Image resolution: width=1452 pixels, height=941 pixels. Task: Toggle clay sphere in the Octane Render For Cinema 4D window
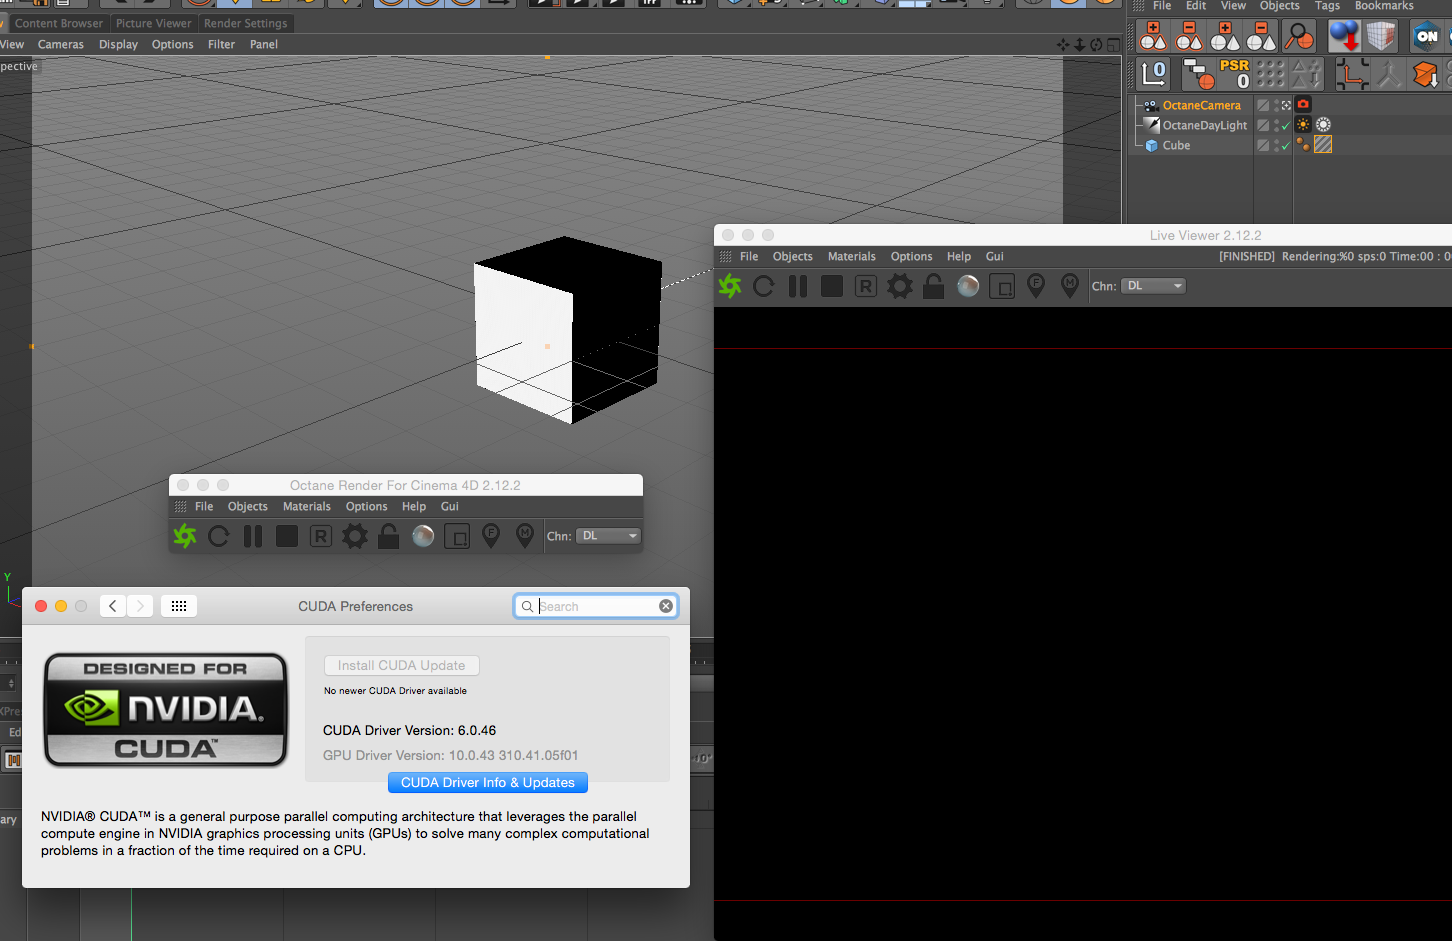(423, 536)
